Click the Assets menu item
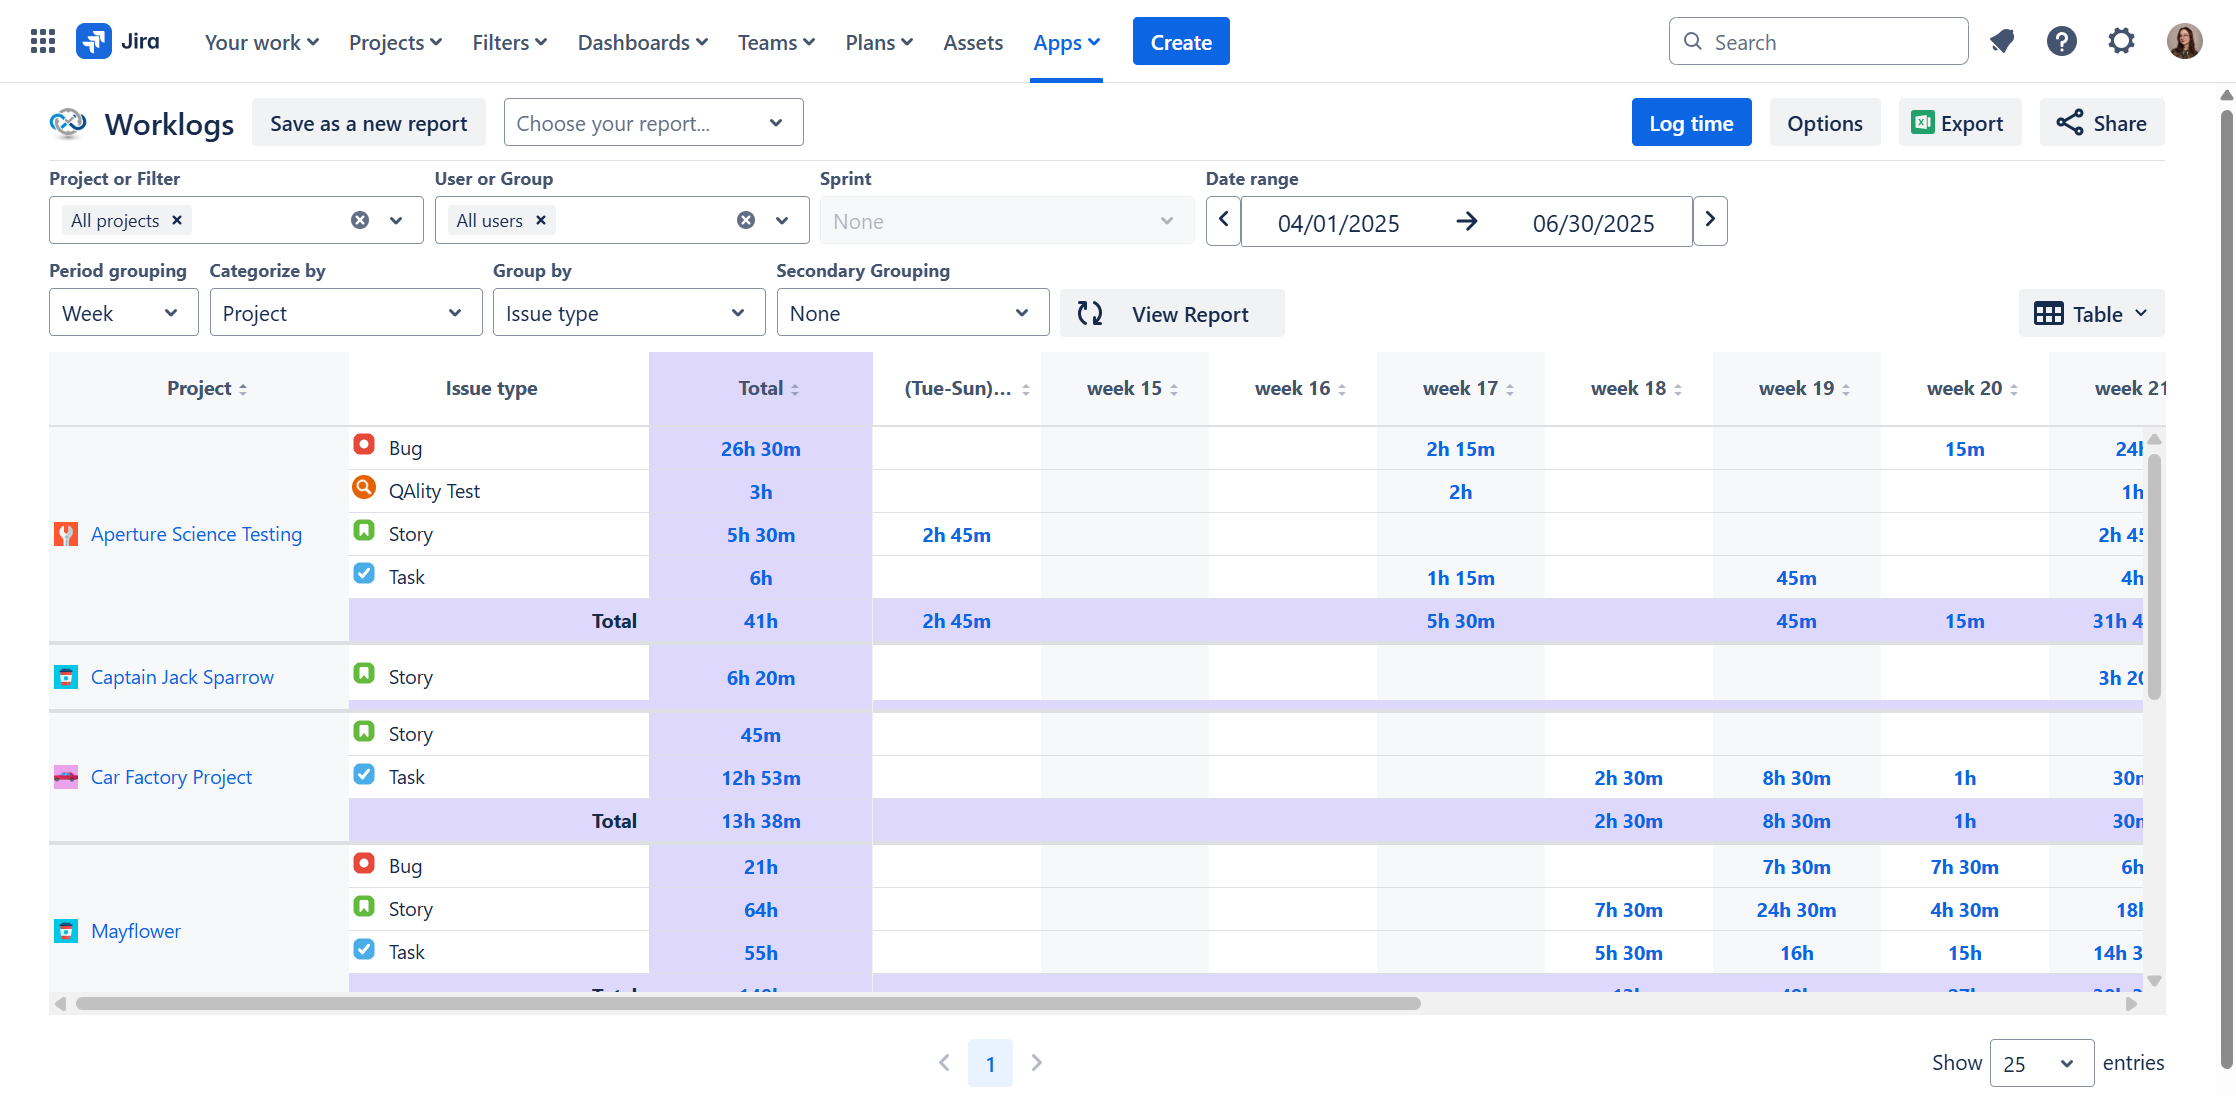 (x=973, y=42)
